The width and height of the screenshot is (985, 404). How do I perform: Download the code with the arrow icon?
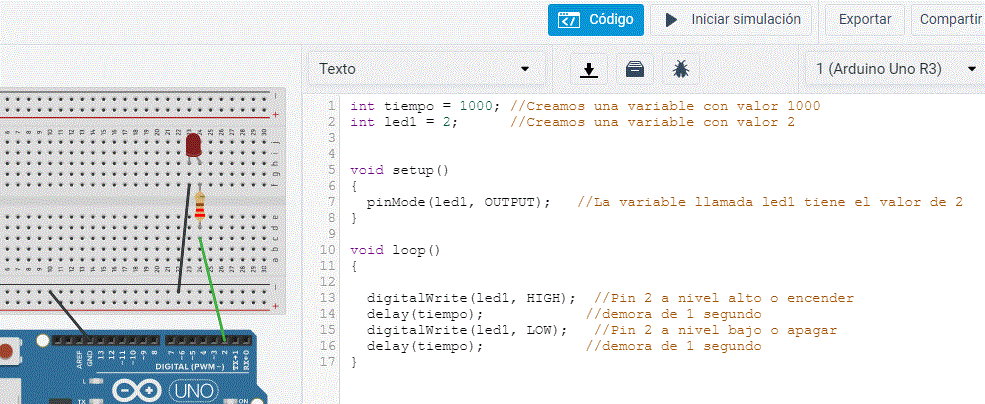(x=590, y=69)
